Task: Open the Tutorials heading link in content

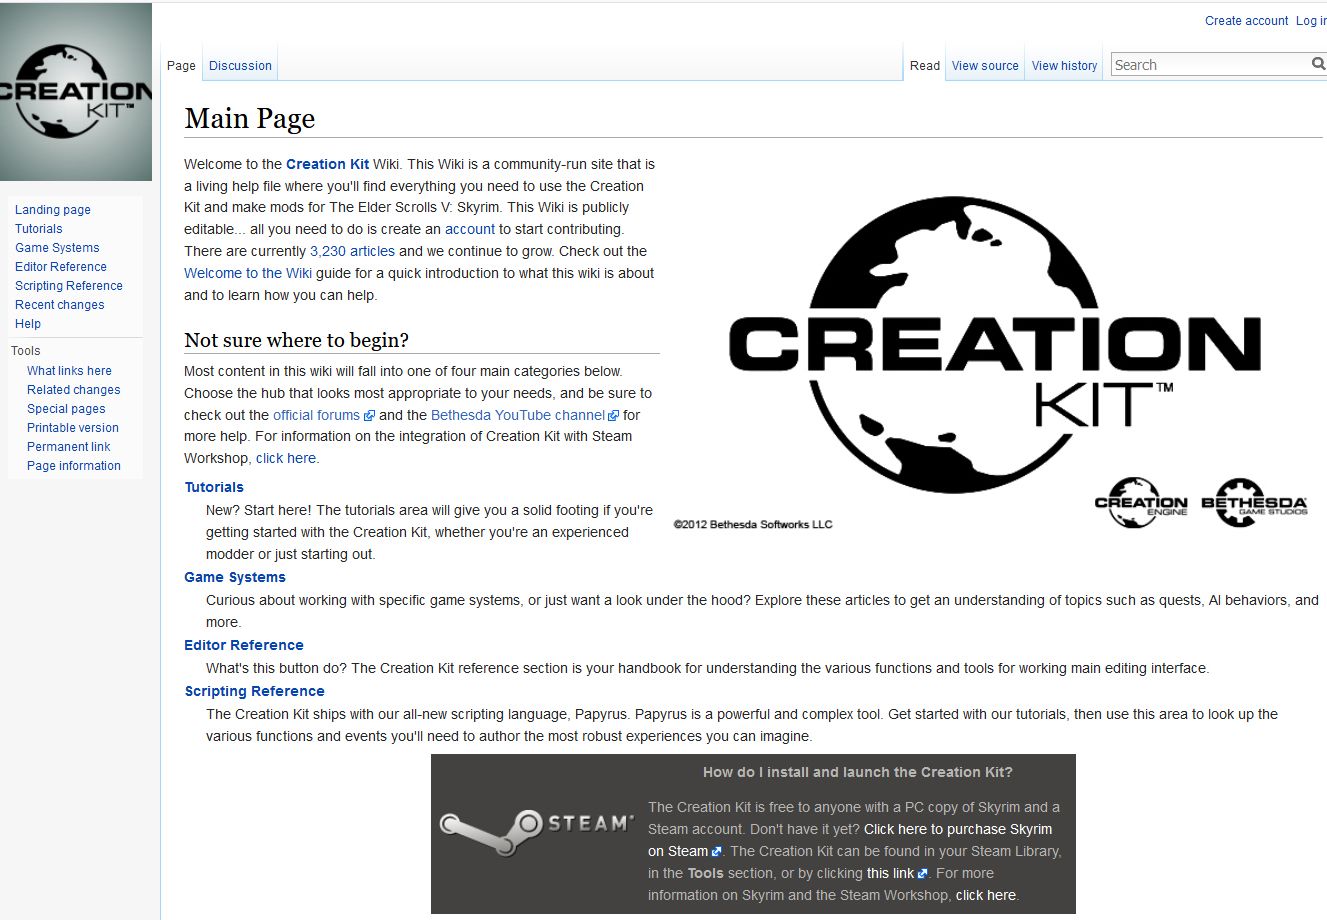Action: tap(214, 487)
